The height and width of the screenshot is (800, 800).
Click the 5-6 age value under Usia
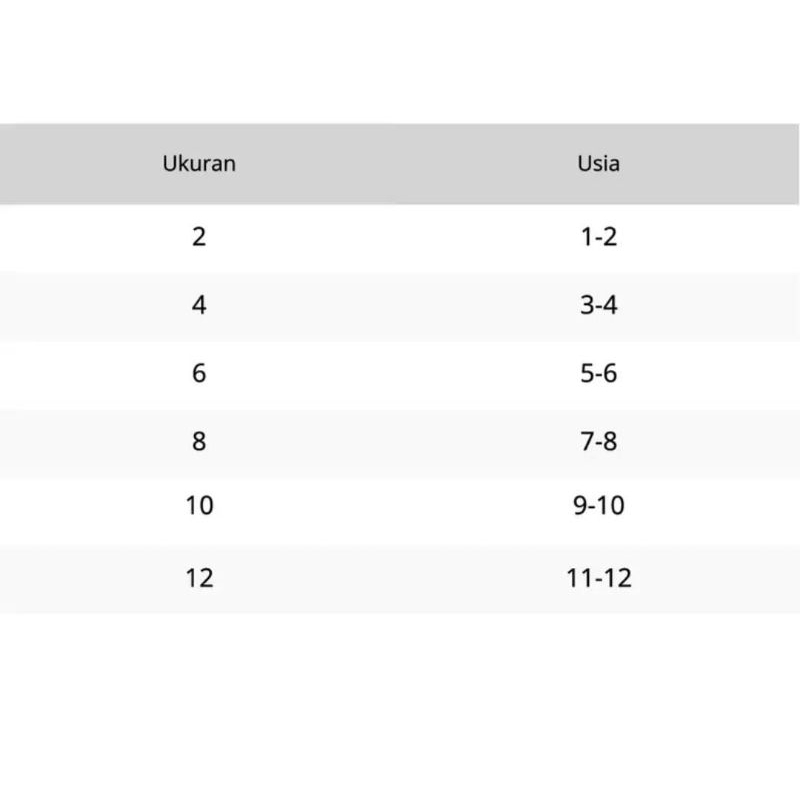pos(598,373)
